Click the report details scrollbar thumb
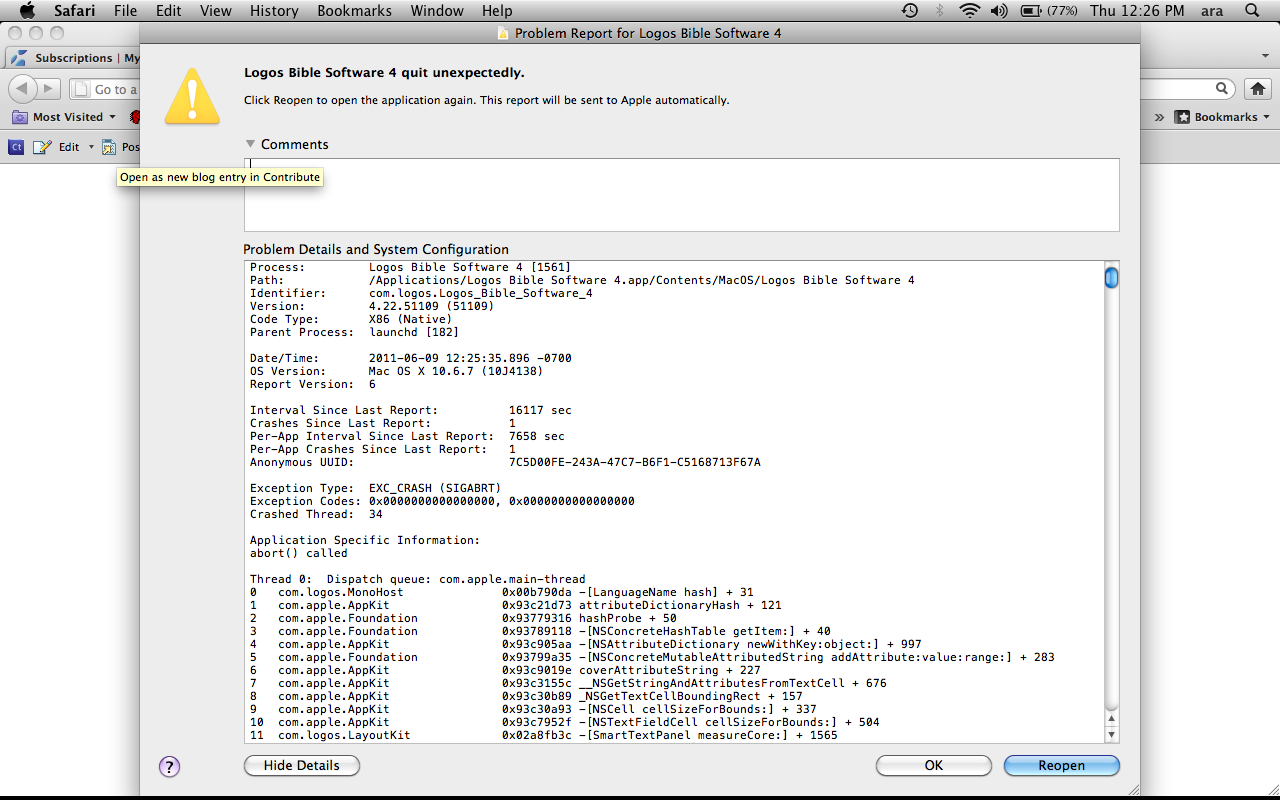The width and height of the screenshot is (1280, 800). click(x=1111, y=277)
